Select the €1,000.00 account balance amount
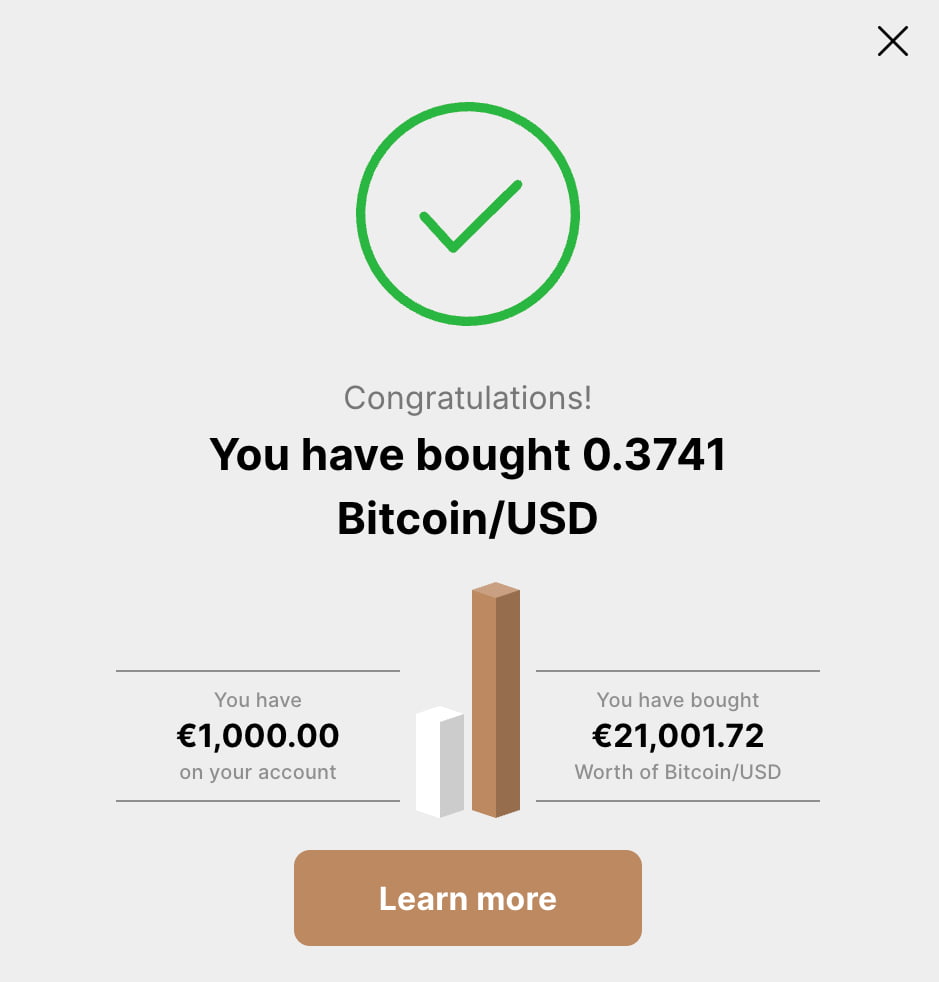Screen dimensions: 939x982 tap(258, 736)
